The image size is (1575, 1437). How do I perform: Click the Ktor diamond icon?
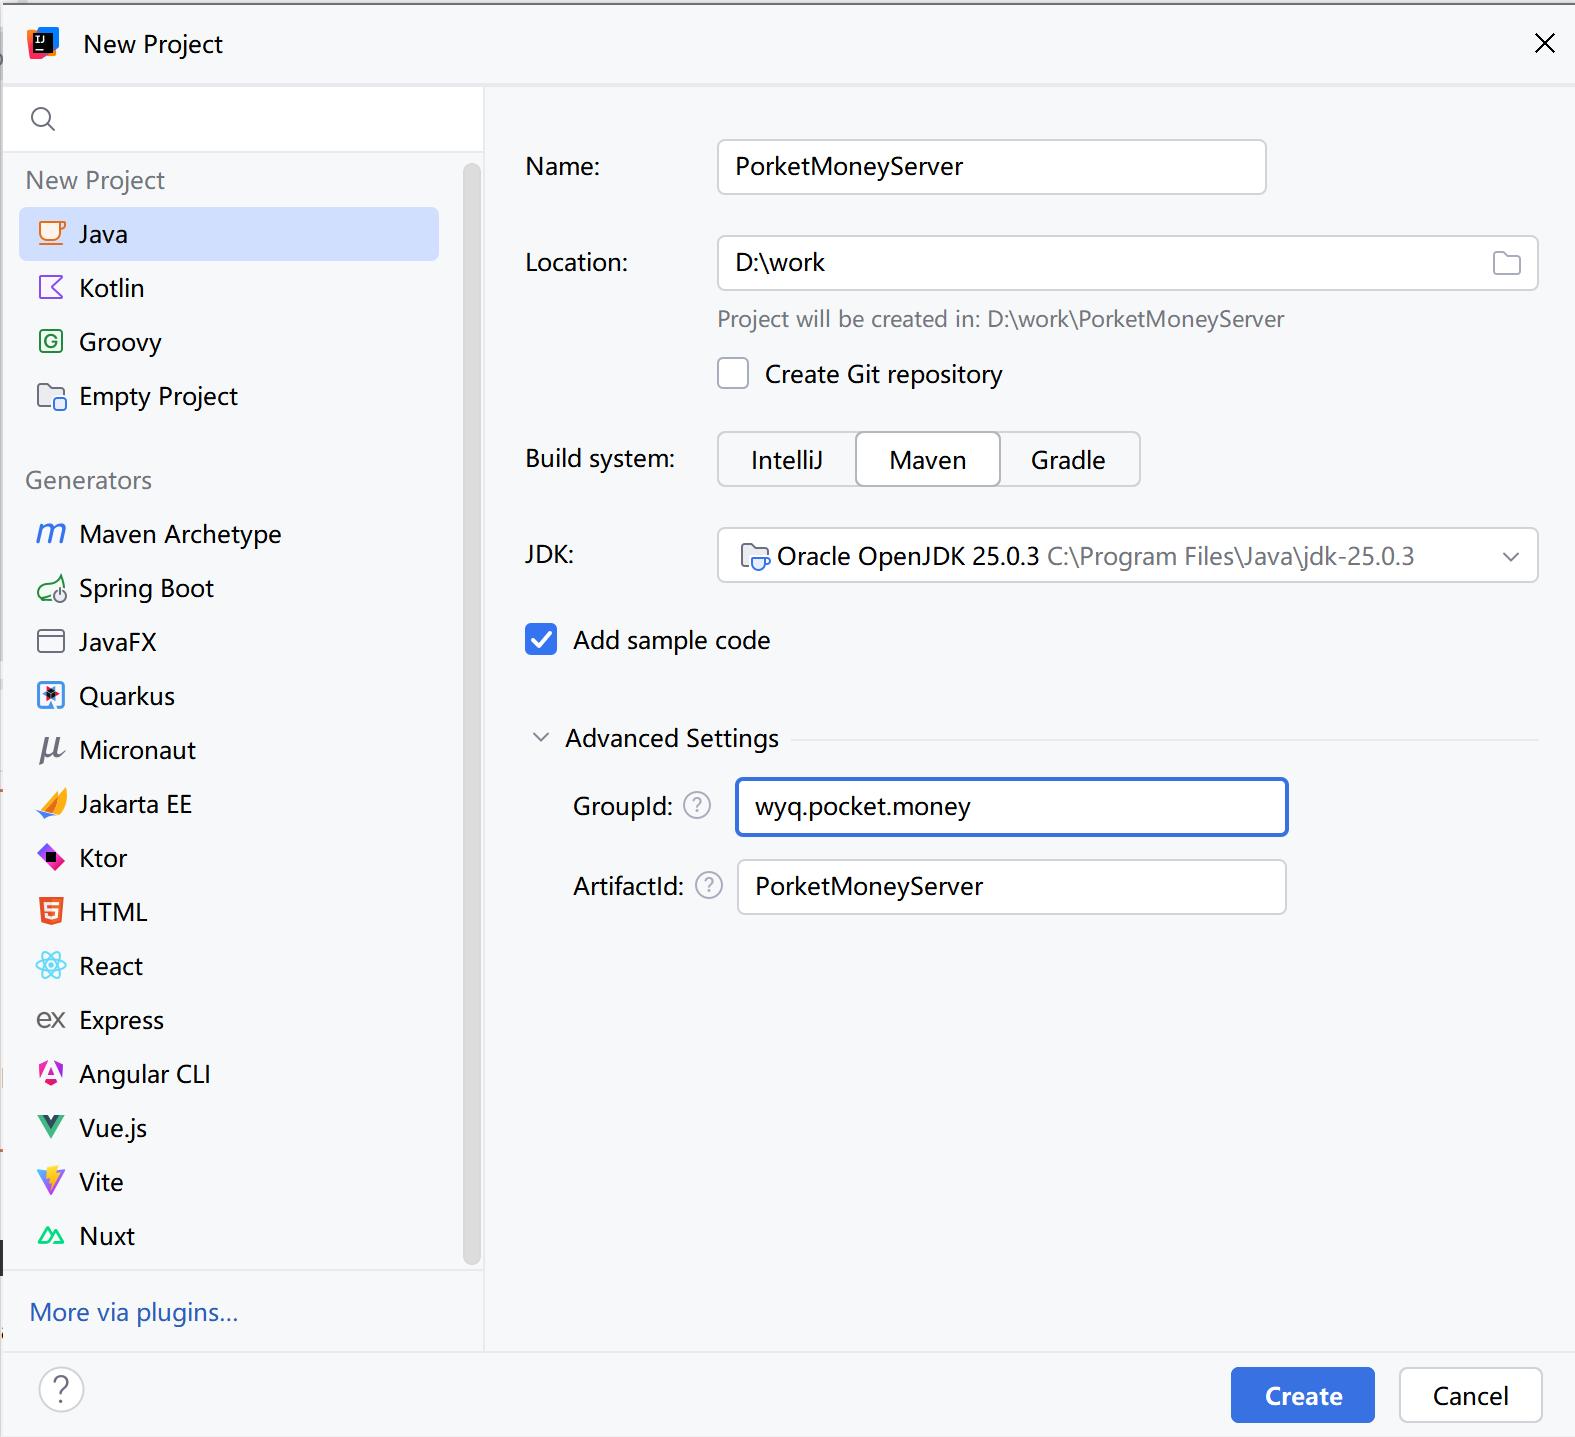point(51,857)
